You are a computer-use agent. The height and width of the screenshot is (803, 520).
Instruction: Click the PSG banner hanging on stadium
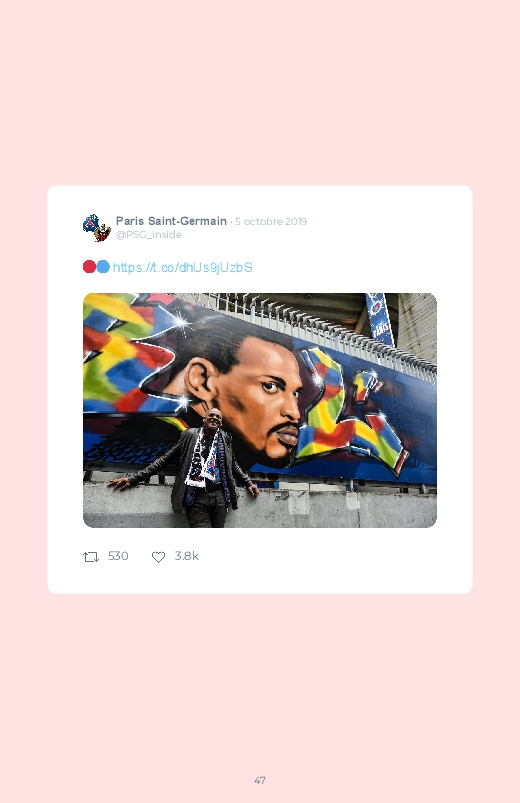coord(380,319)
